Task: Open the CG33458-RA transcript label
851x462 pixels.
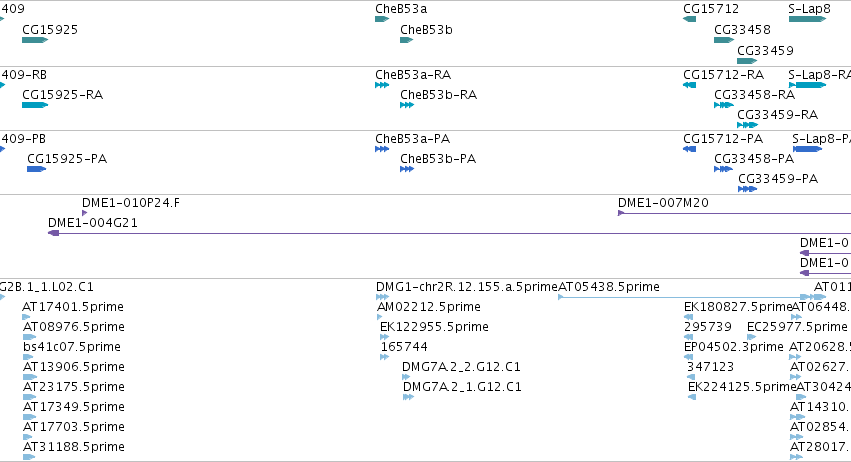Action: tap(754, 94)
